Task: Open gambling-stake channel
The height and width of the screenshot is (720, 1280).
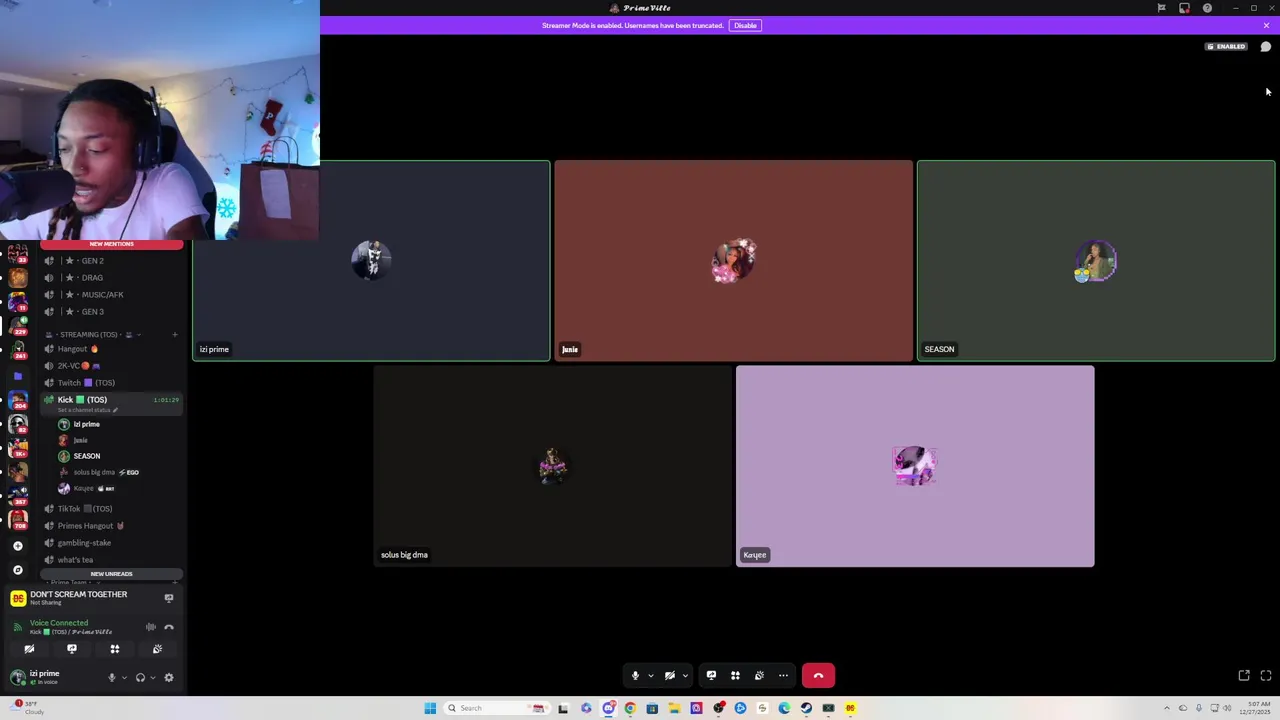Action: coord(110,543)
